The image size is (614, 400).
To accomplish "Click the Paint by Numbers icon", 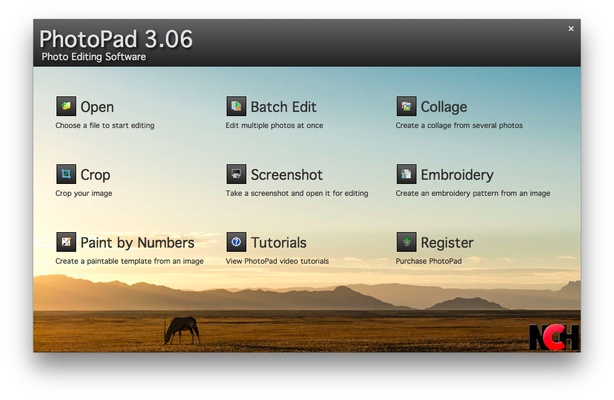I will [x=66, y=242].
